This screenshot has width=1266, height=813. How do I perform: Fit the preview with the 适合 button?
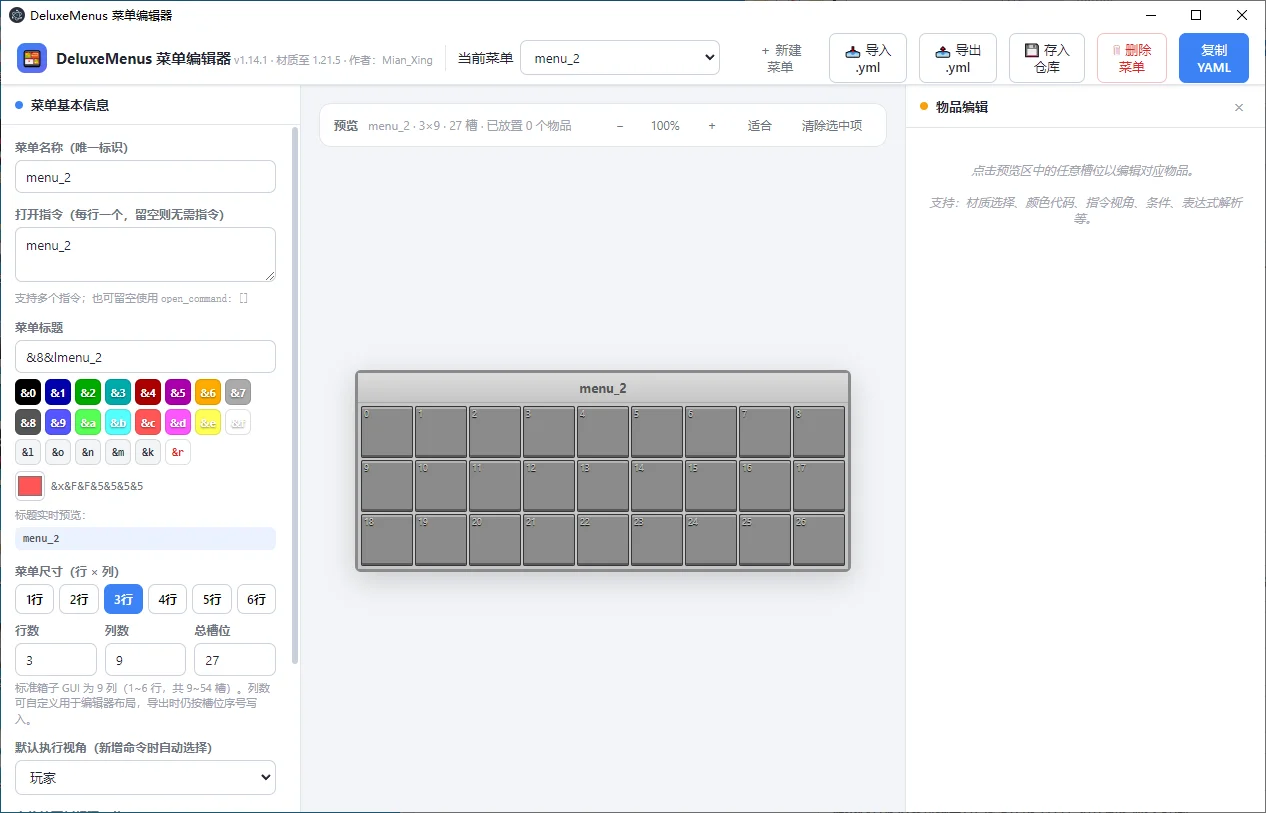tap(760, 126)
